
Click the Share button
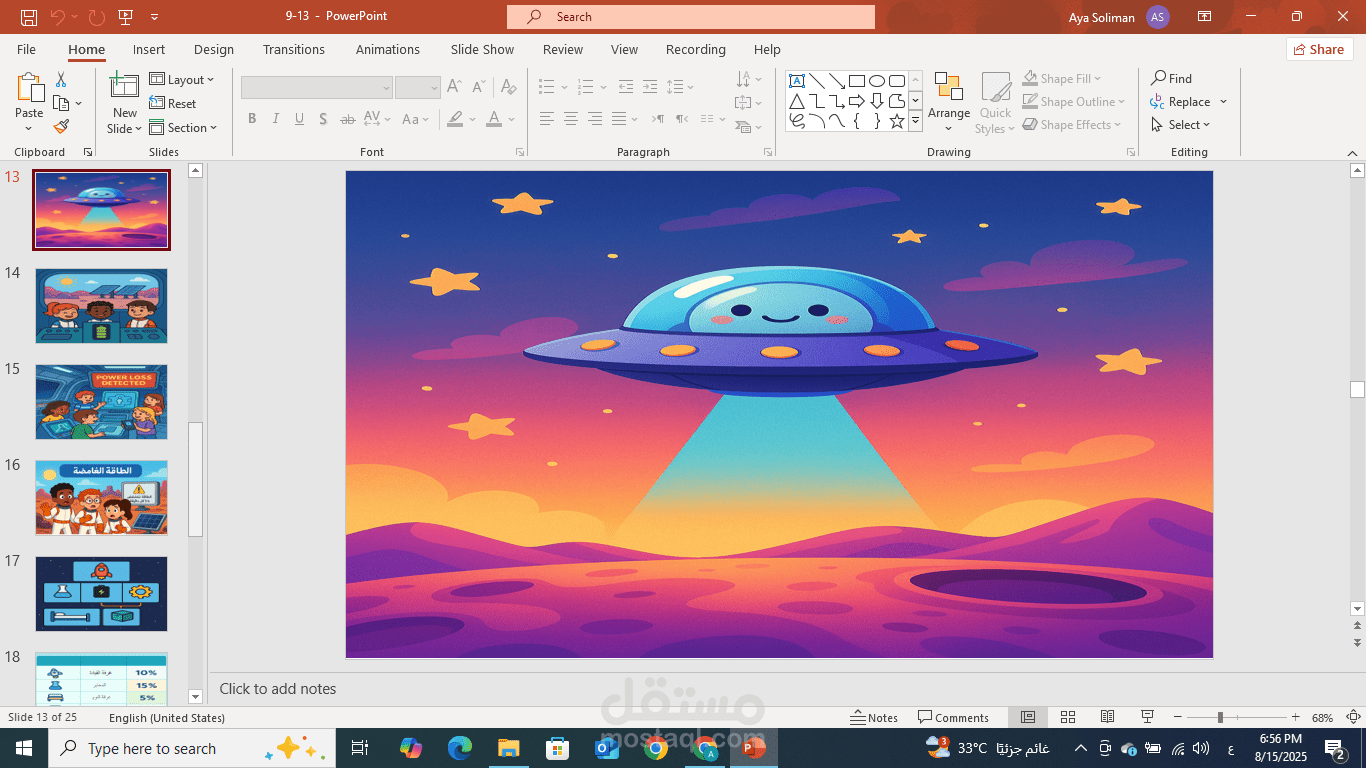point(1319,49)
